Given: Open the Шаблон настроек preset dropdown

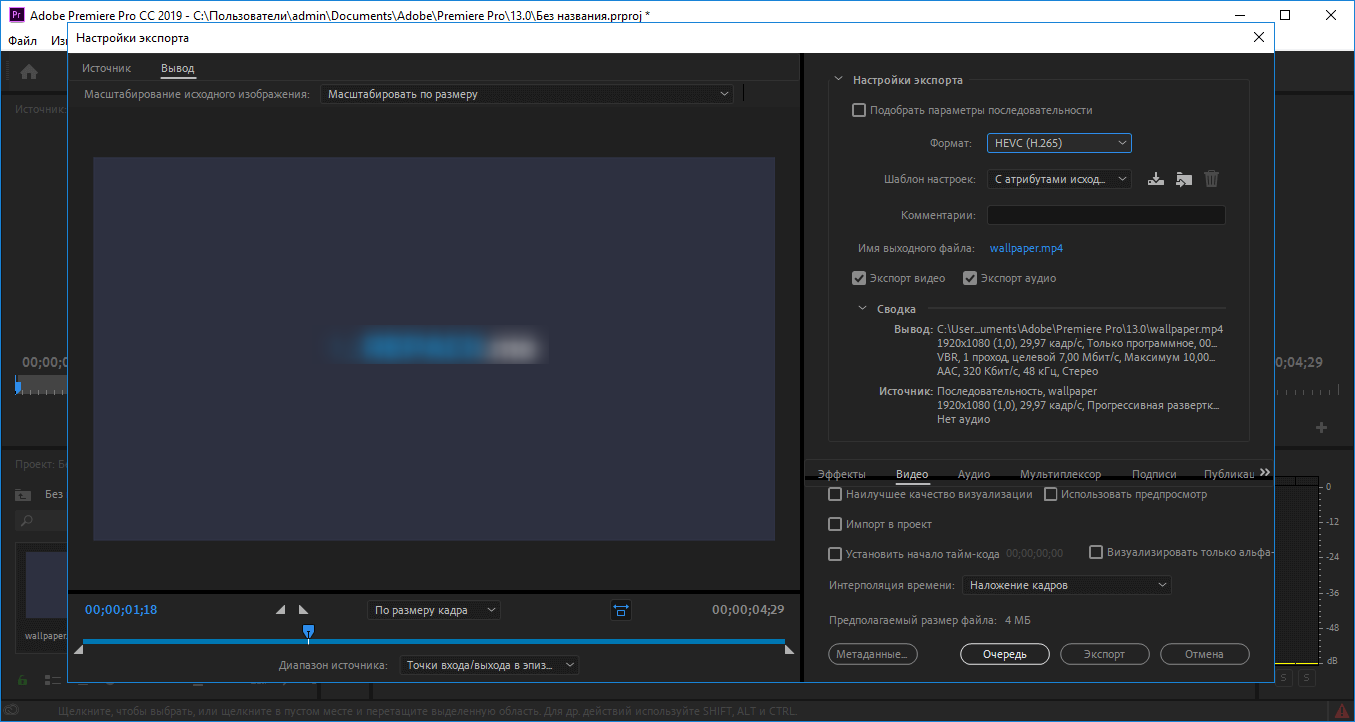Looking at the screenshot, I should [1059, 179].
